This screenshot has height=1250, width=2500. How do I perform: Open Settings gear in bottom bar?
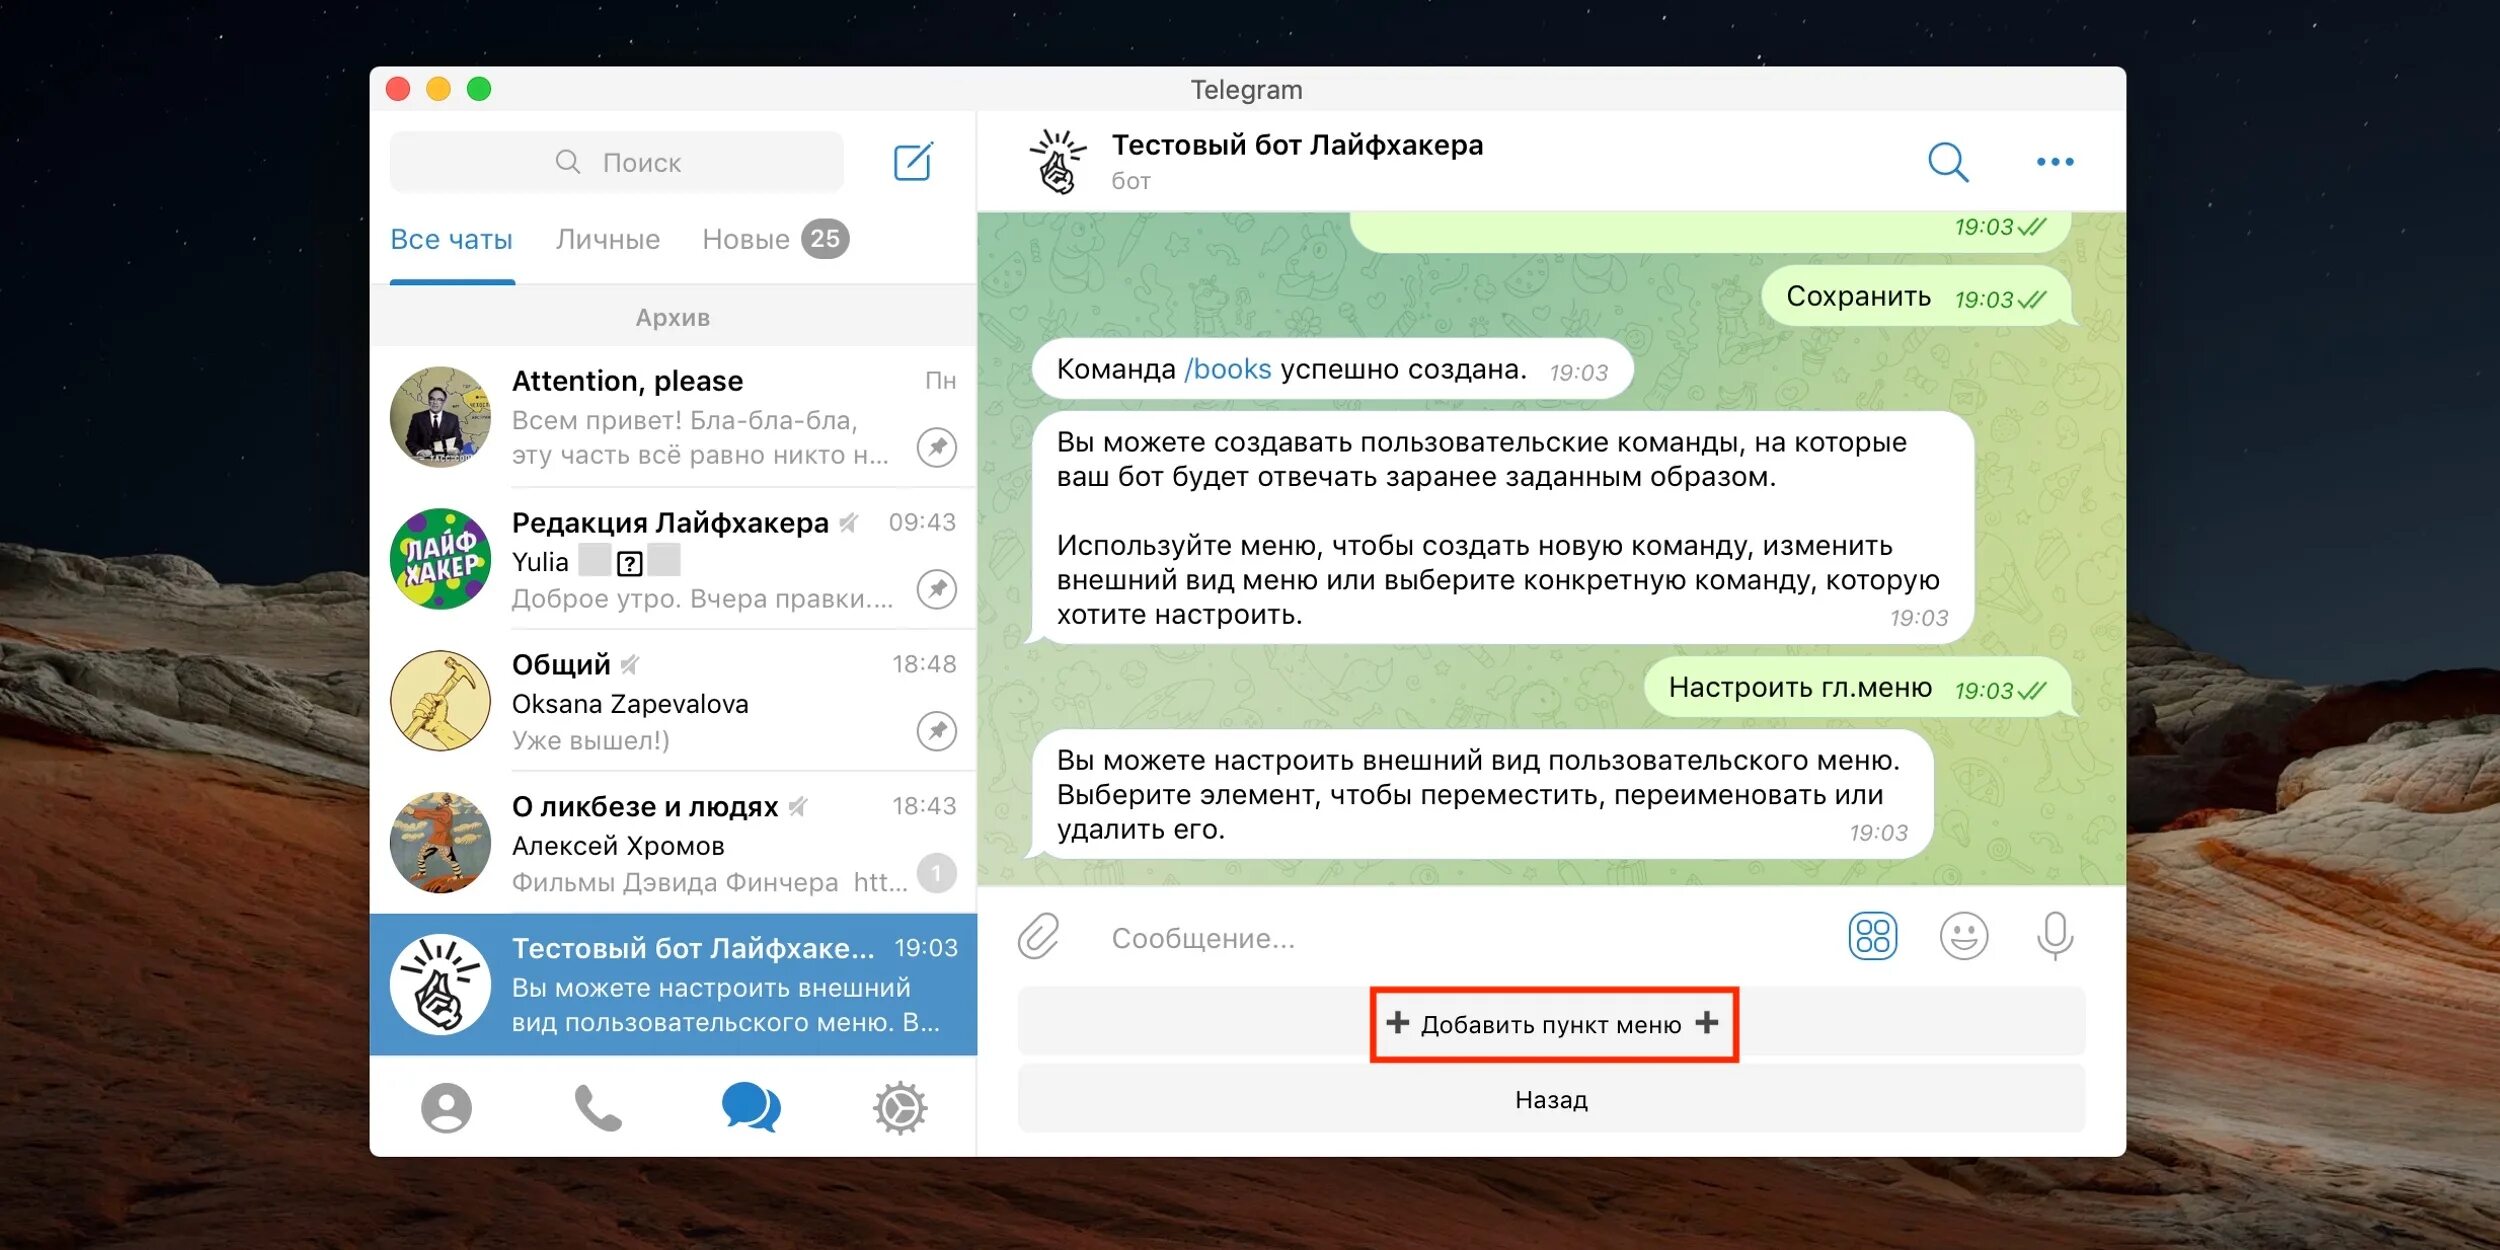pyautogui.click(x=900, y=1107)
